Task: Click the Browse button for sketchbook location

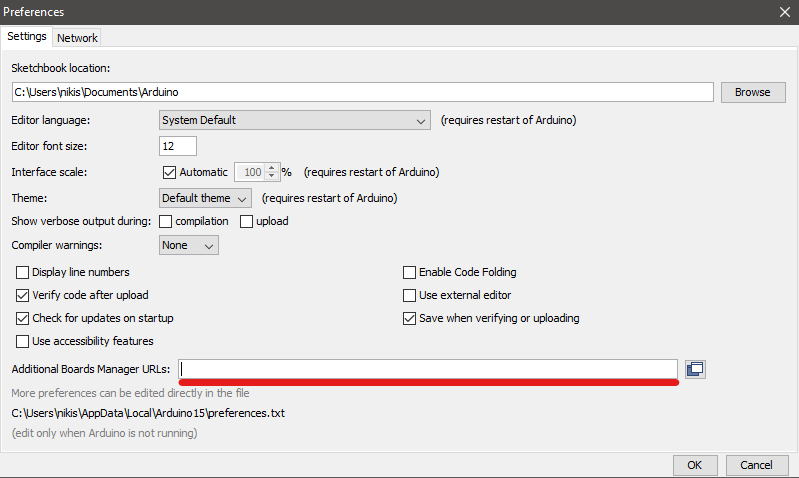Action: coord(752,92)
